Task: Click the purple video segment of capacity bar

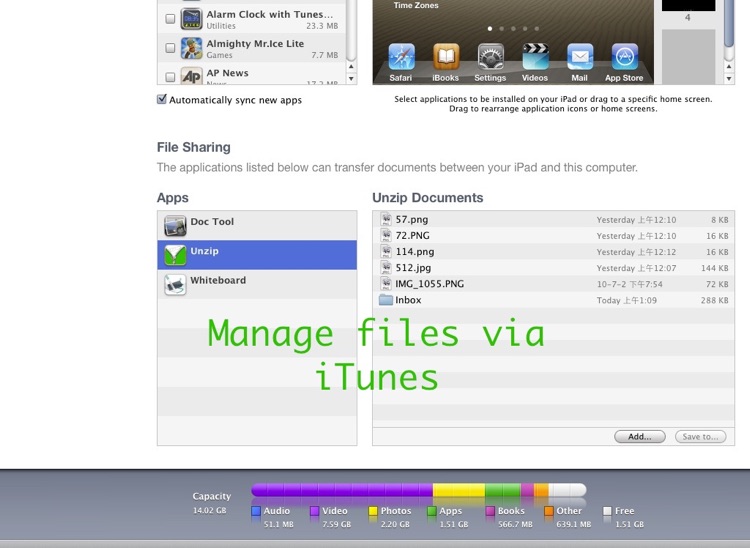Action: click(342, 490)
